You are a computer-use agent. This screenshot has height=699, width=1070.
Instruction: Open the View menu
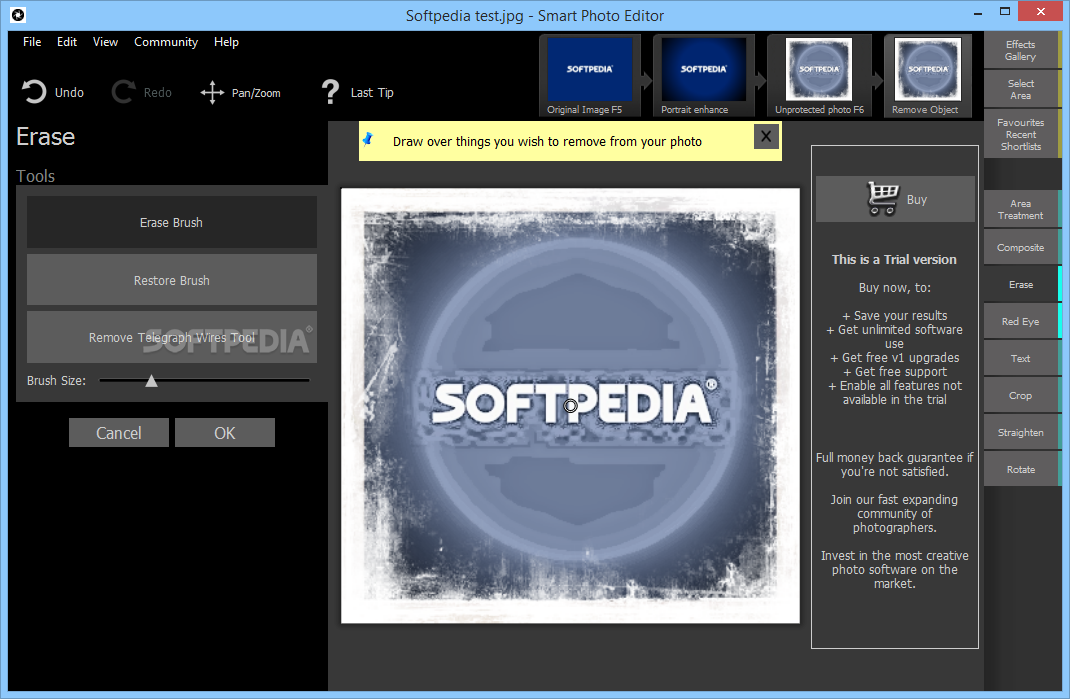[105, 42]
